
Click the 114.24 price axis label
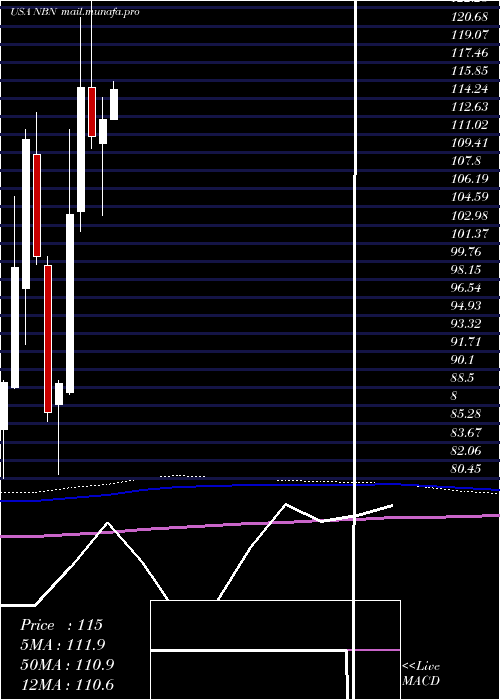pos(469,89)
